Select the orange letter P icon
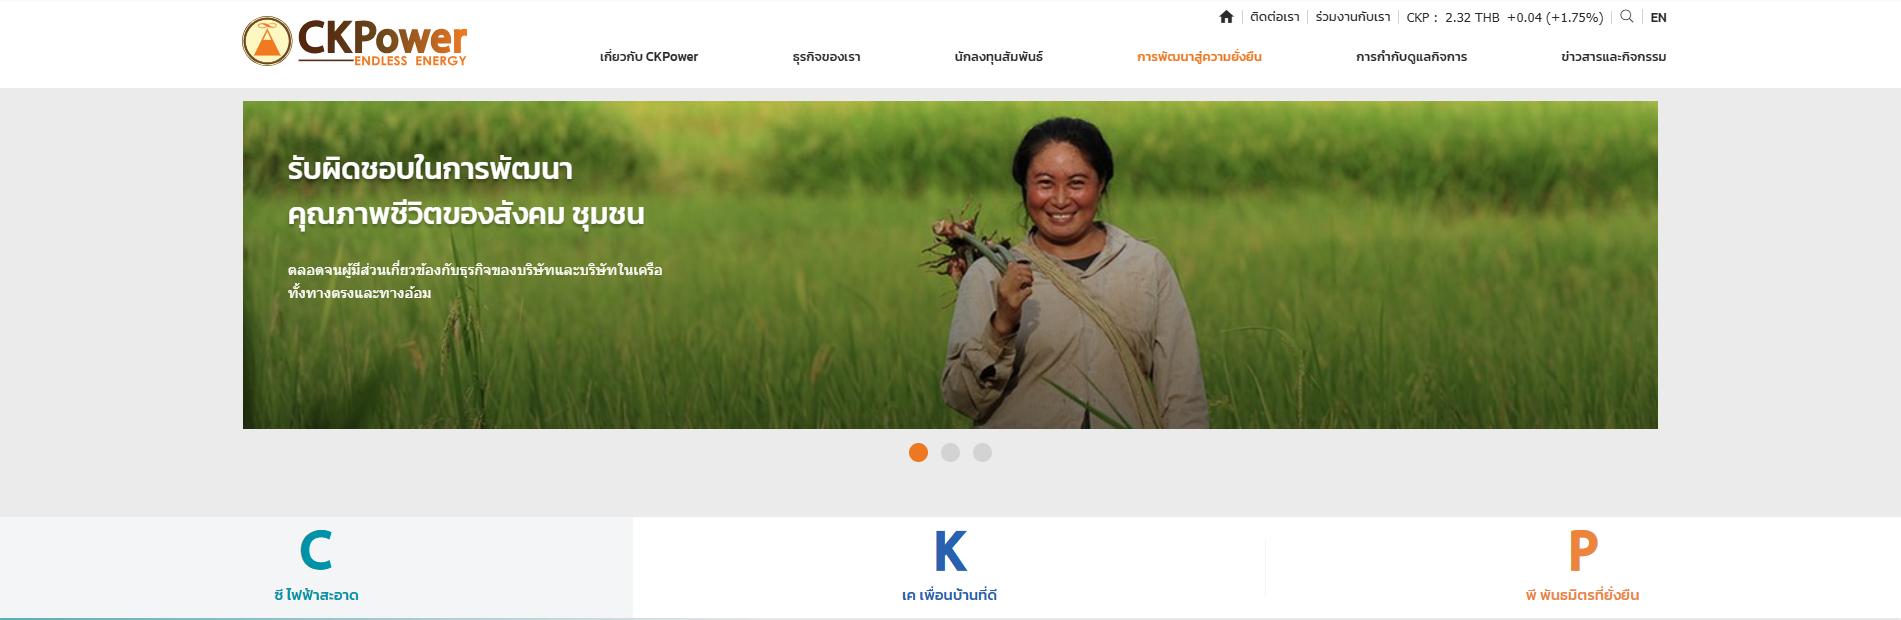 coord(1582,551)
